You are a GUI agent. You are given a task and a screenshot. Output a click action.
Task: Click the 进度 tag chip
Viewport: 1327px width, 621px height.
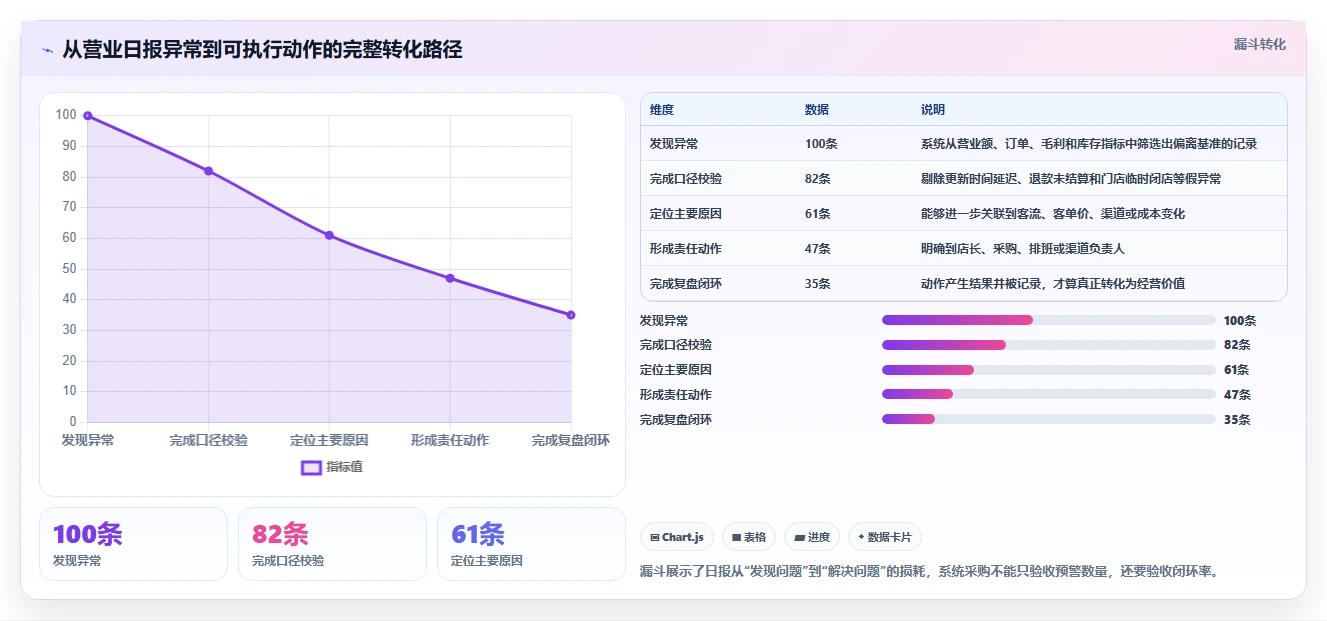812,537
